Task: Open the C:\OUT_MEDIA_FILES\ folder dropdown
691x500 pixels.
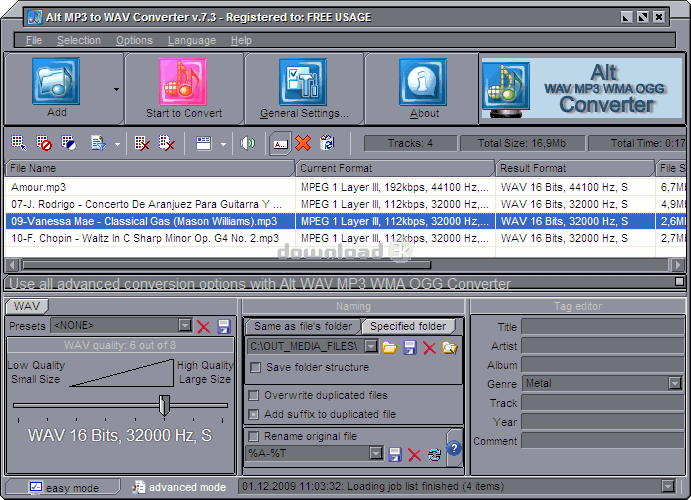Action: pyautogui.click(x=372, y=347)
